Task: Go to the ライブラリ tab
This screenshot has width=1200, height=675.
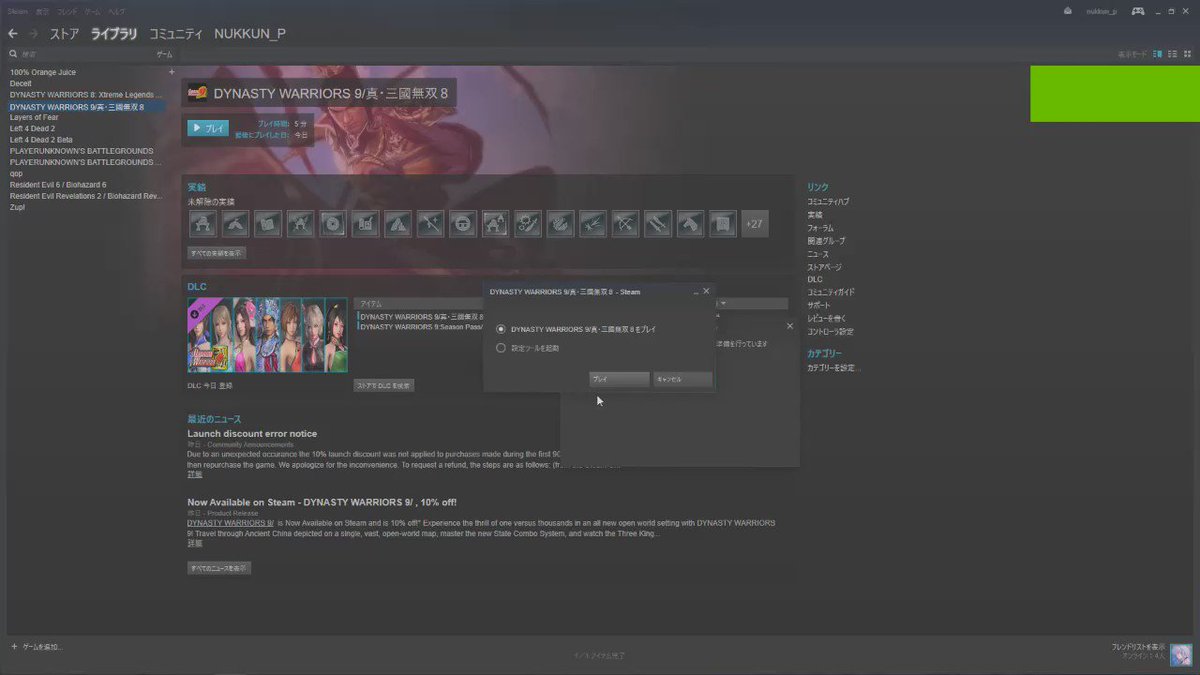Action: [x=114, y=34]
